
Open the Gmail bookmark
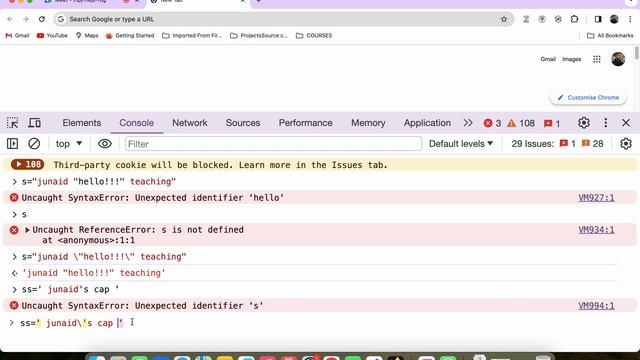(18, 36)
